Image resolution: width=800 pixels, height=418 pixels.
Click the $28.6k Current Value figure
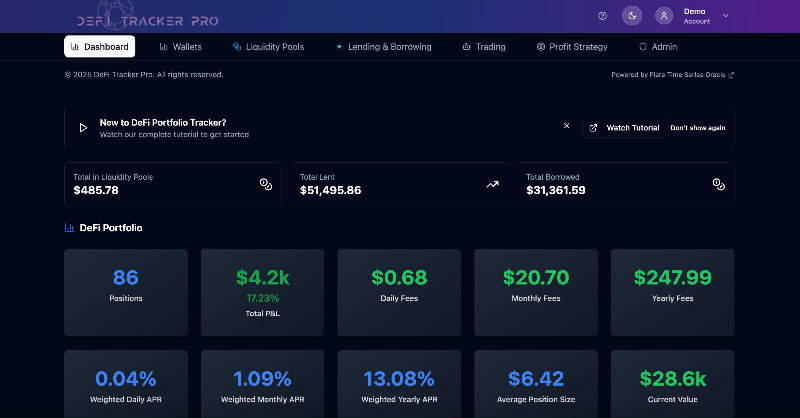click(672, 379)
